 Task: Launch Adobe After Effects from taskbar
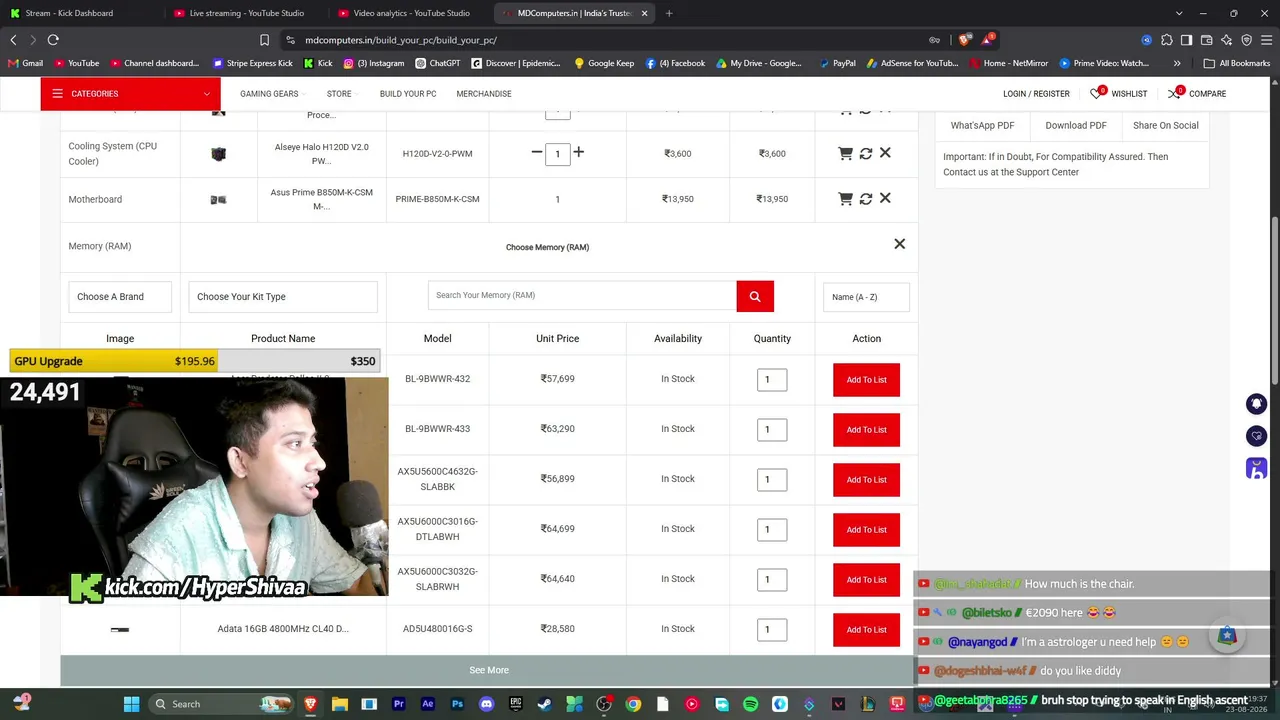pos(428,704)
